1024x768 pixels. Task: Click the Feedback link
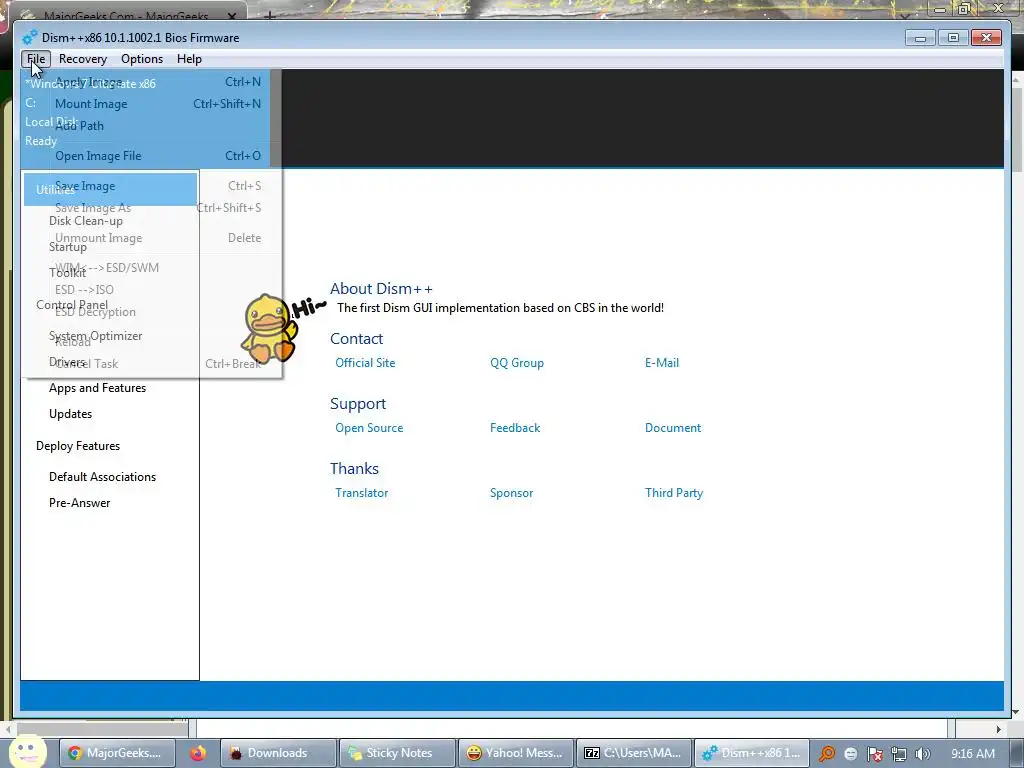pyautogui.click(x=515, y=428)
